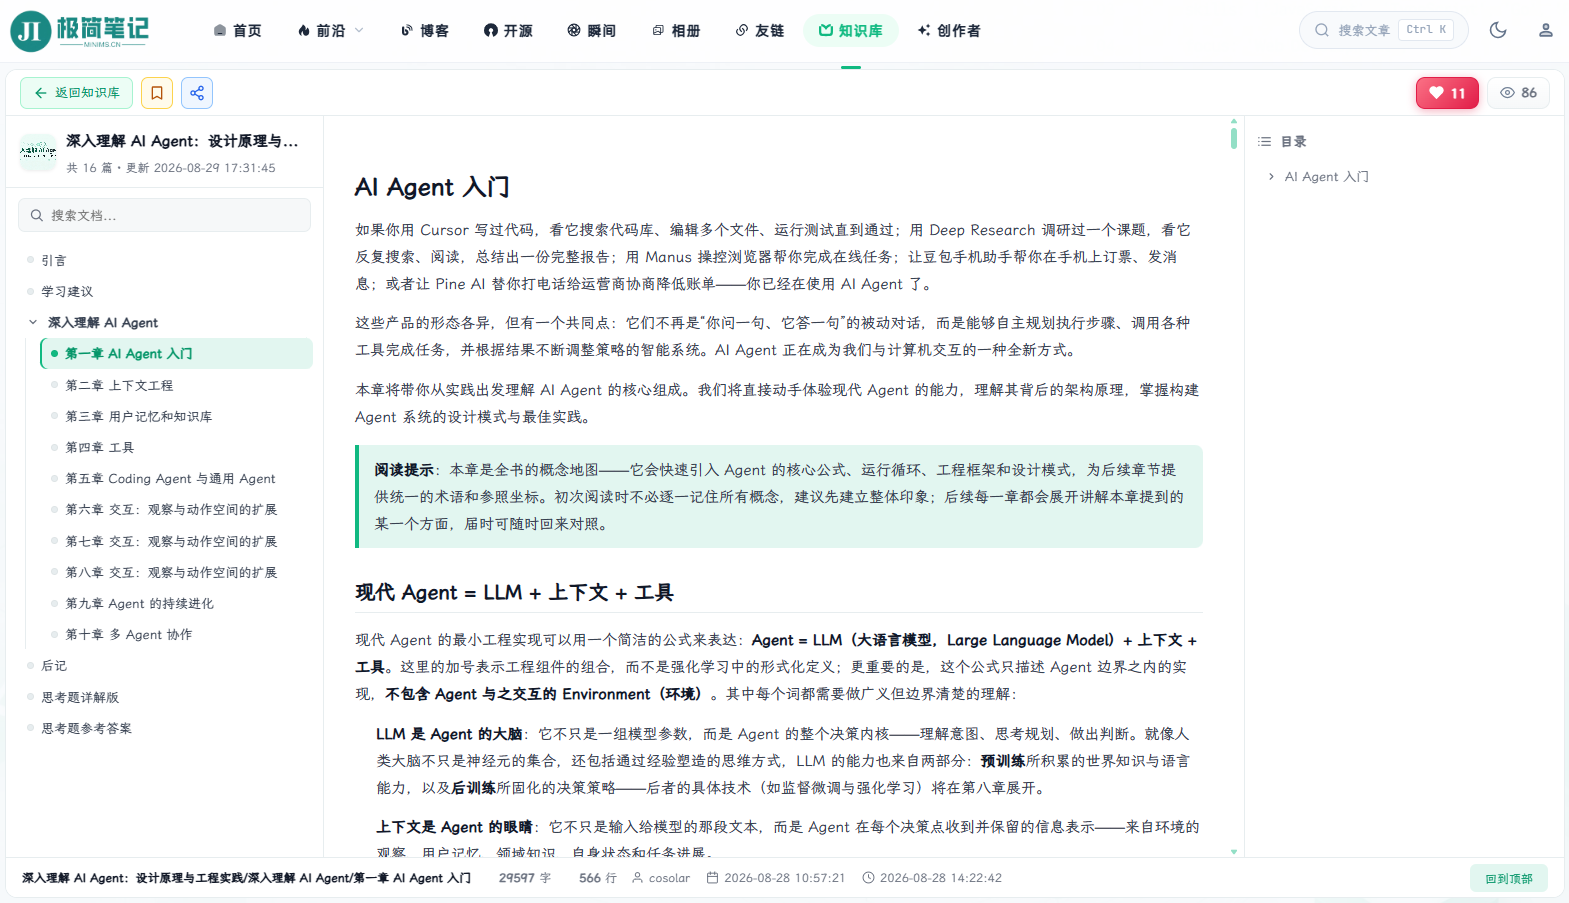Viewport: 1569px width, 903px height.
Task: Select 第一章 AI Agent 入门 chapter
Action: click(x=176, y=353)
